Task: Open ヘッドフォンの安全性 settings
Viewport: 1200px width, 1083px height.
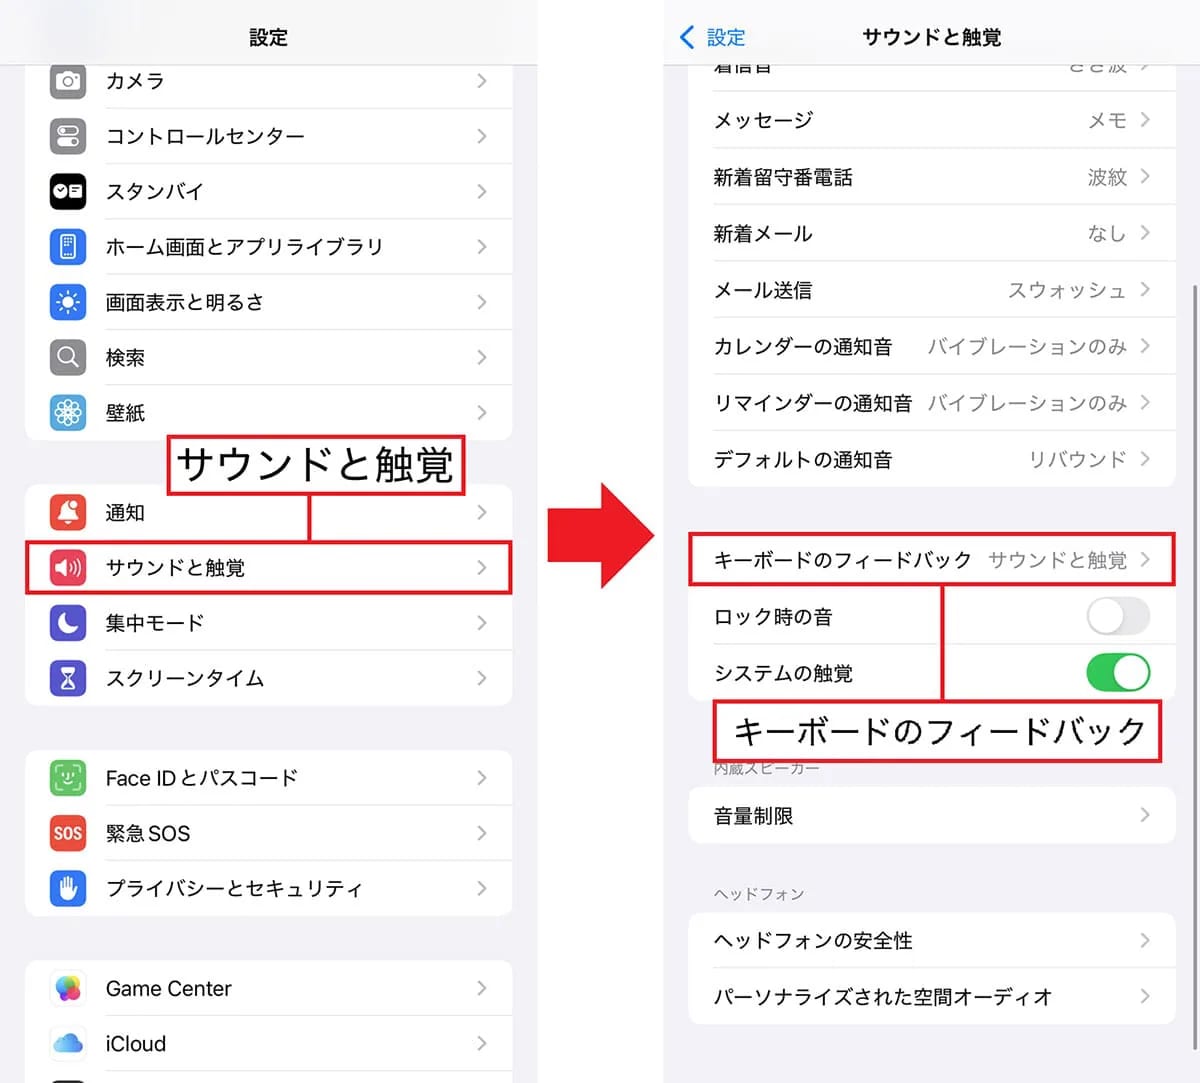Action: [x=930, y=940]
